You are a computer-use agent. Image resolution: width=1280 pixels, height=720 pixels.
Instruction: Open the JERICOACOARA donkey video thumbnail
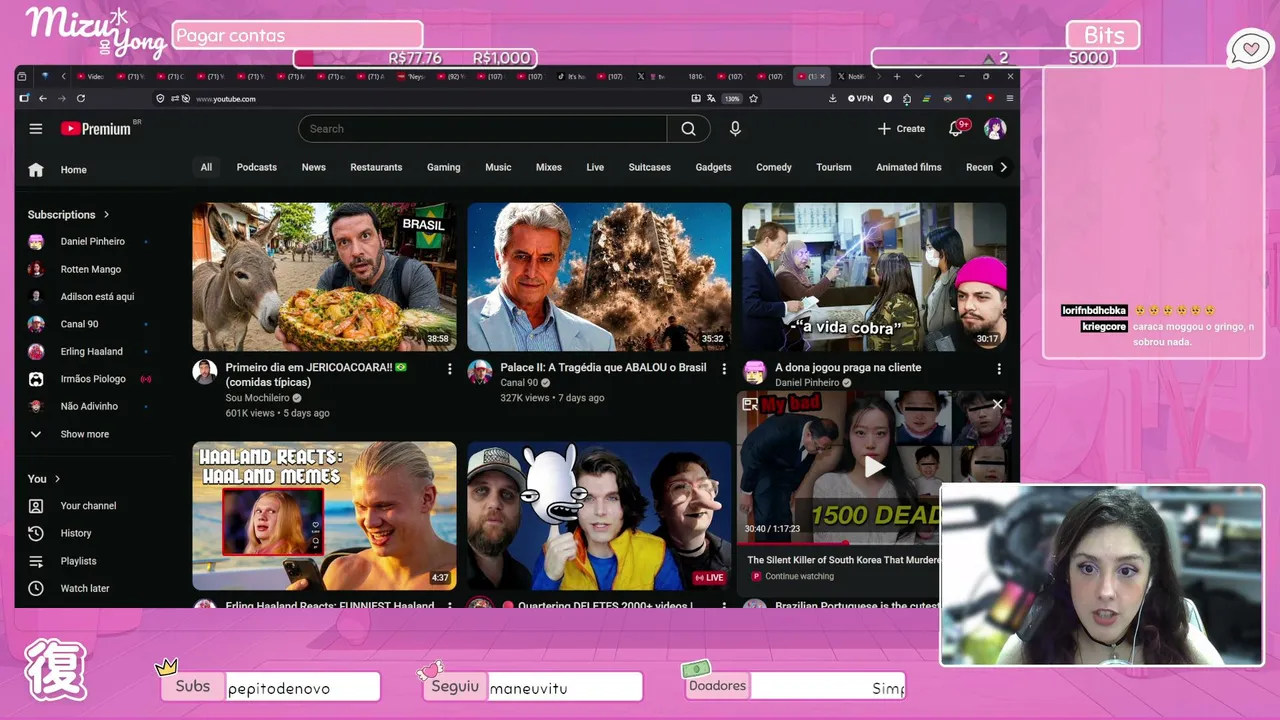[324, 277]
